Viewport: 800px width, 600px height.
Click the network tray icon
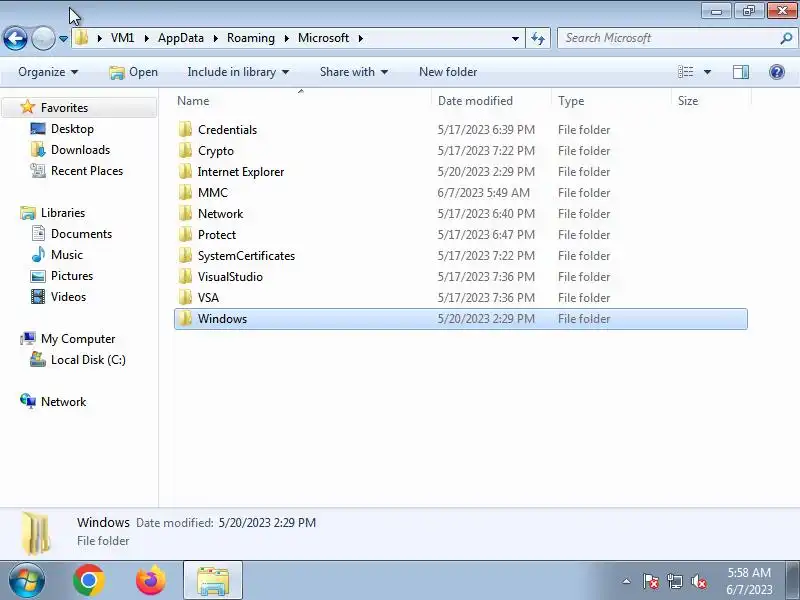coord(674,581)
